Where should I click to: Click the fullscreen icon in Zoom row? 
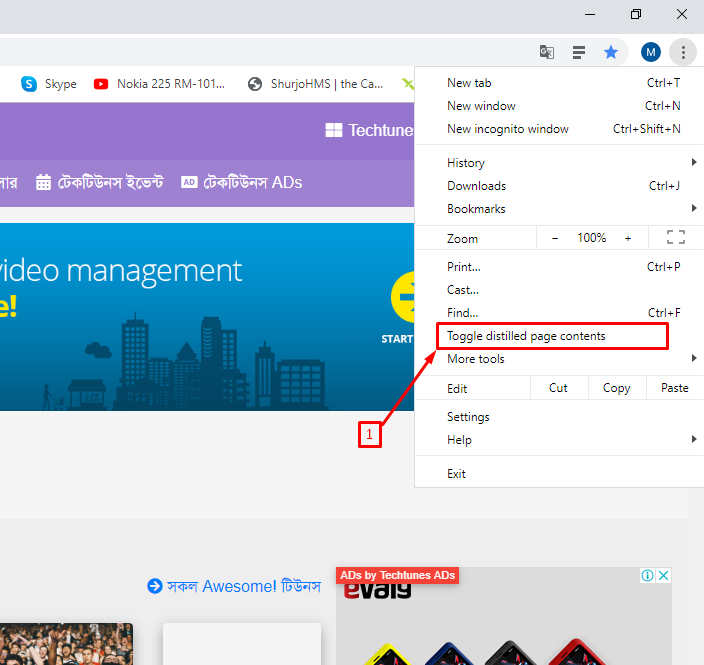pyautogui.click(x=676, y=237)
